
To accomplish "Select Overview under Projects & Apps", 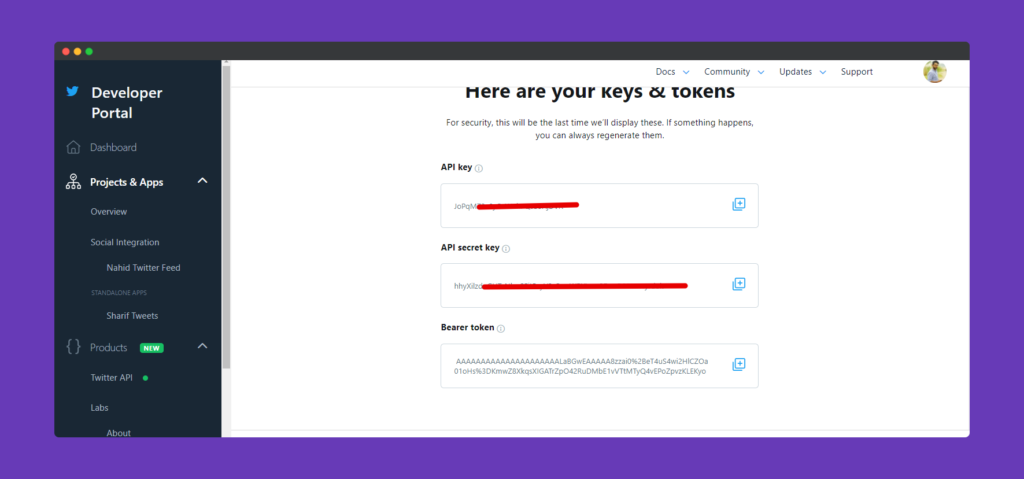I will point(109,212).
